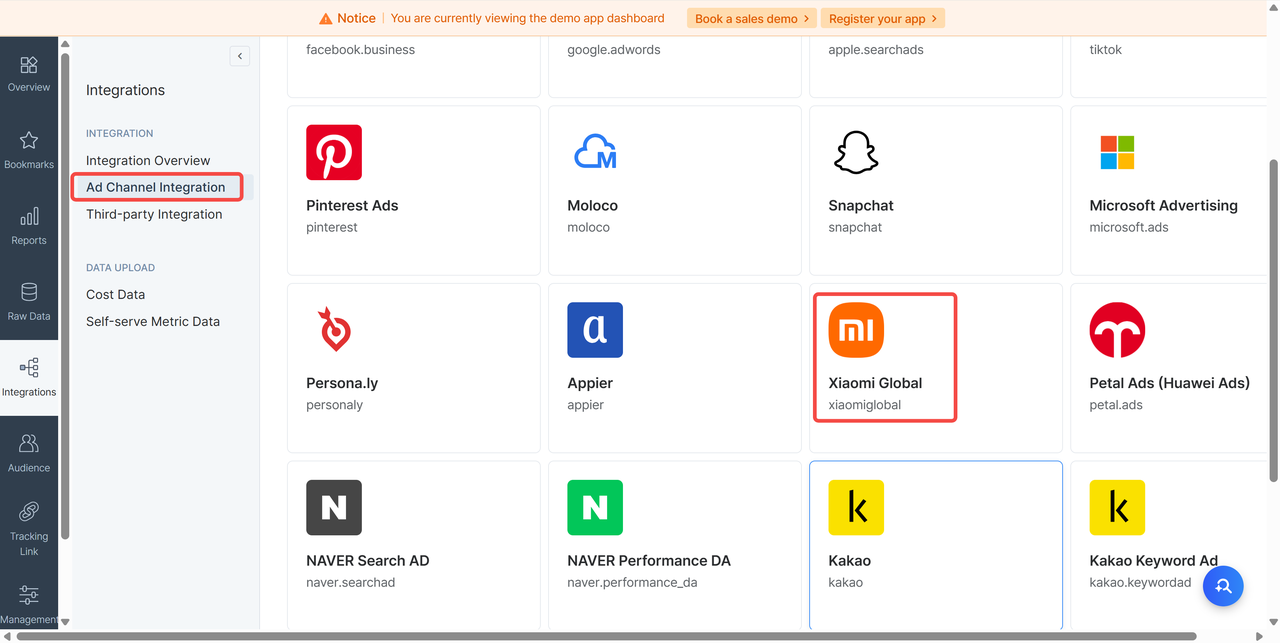The image size is (1280, 643).
Task: Click the Bookmarks star icon
Action: coord(29,142)
